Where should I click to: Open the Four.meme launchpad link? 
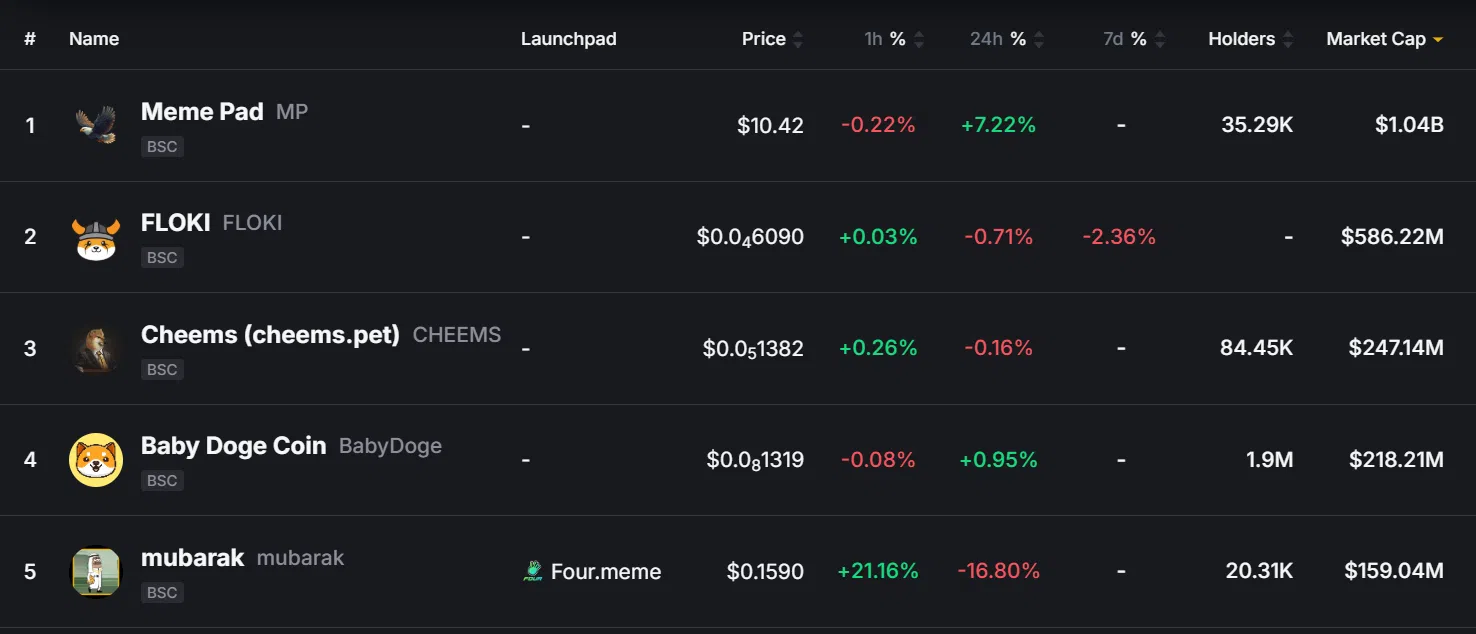pos(605,572)
